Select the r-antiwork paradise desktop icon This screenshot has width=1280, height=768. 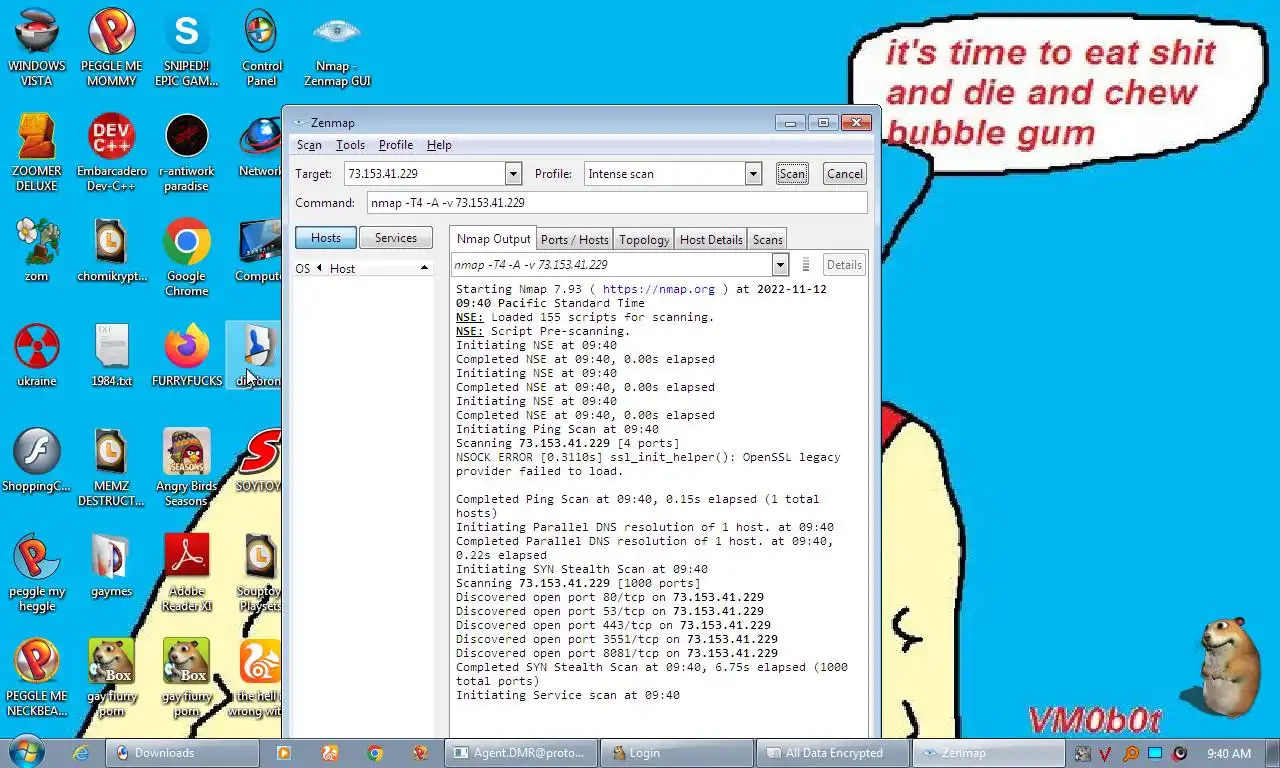[186, 152]
